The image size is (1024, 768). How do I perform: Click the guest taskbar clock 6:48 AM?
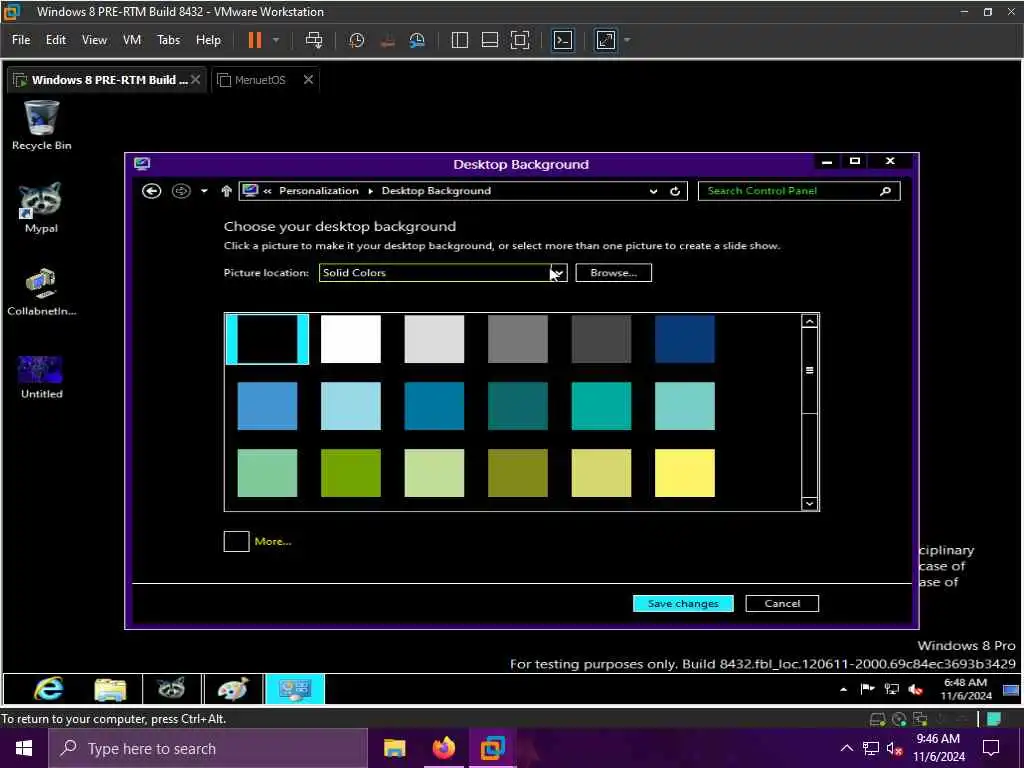[x=965, y=689]
